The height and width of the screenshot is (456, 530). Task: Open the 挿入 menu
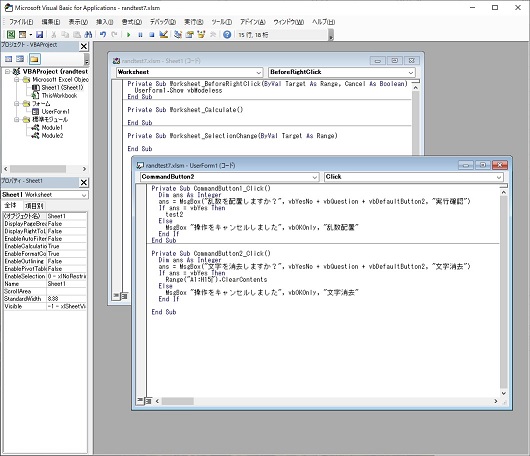click(104, 22)
